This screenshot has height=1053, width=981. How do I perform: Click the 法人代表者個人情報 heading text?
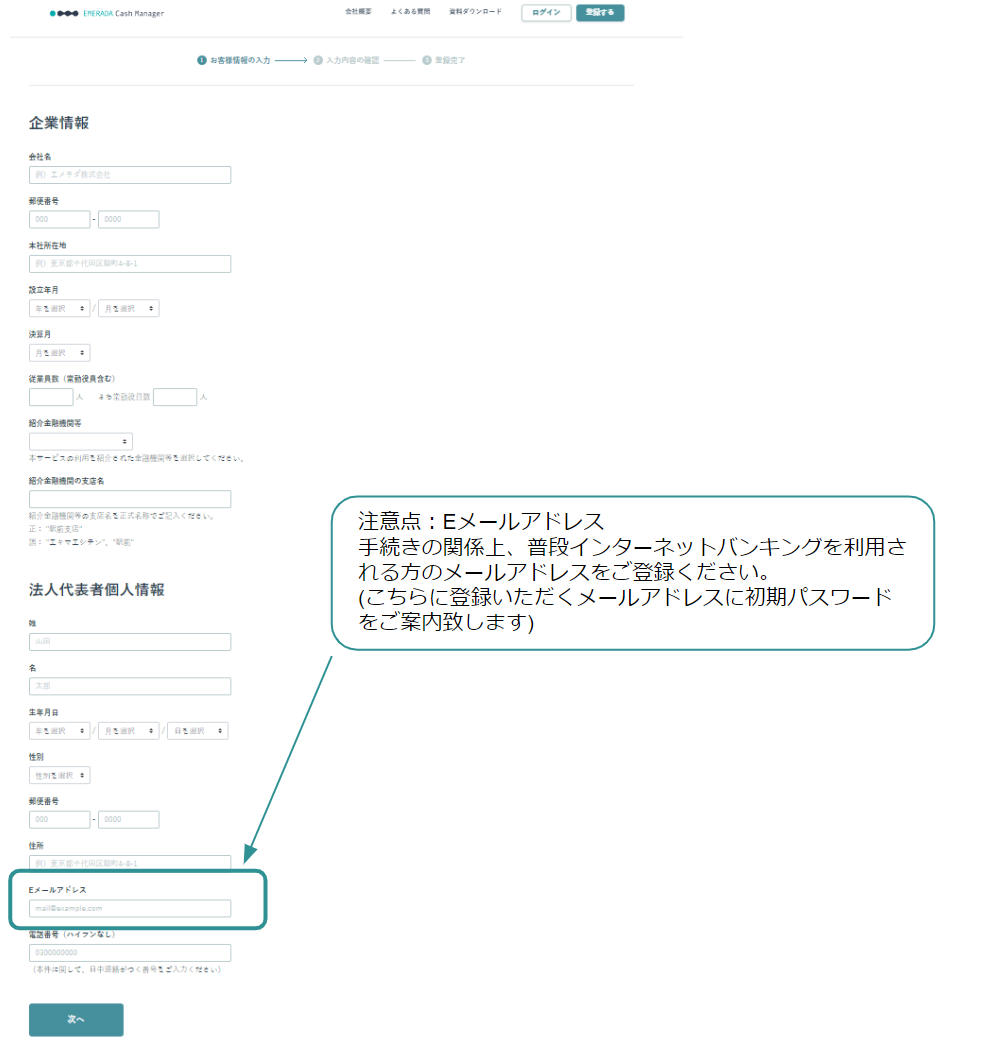tap(97, 590)
